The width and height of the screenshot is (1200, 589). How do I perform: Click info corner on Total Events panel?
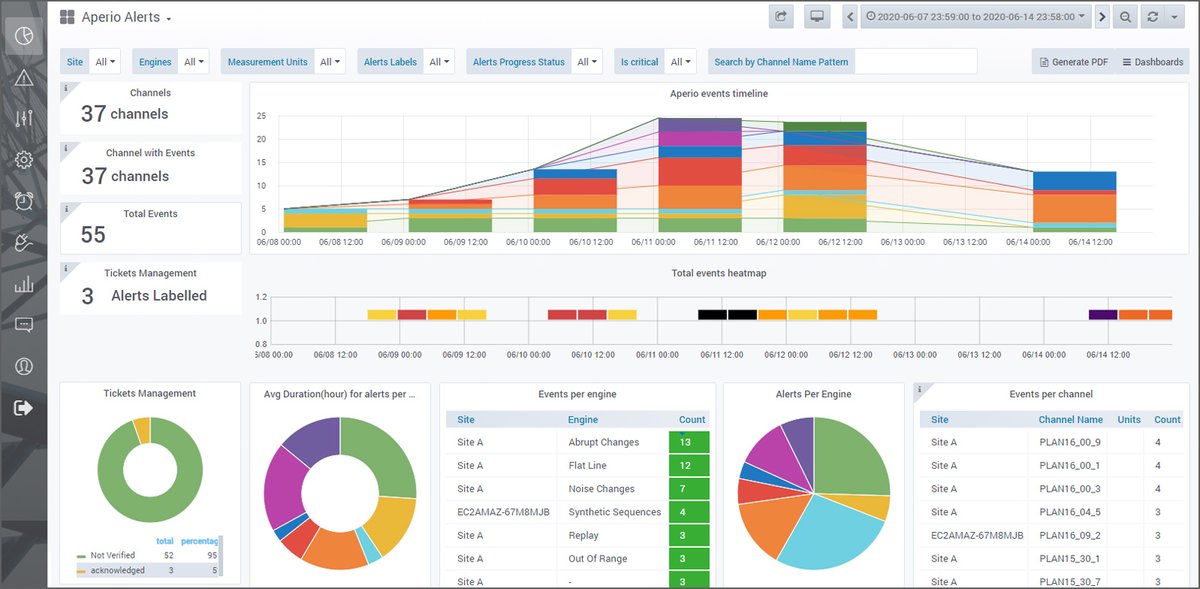(x=65, y=209)
